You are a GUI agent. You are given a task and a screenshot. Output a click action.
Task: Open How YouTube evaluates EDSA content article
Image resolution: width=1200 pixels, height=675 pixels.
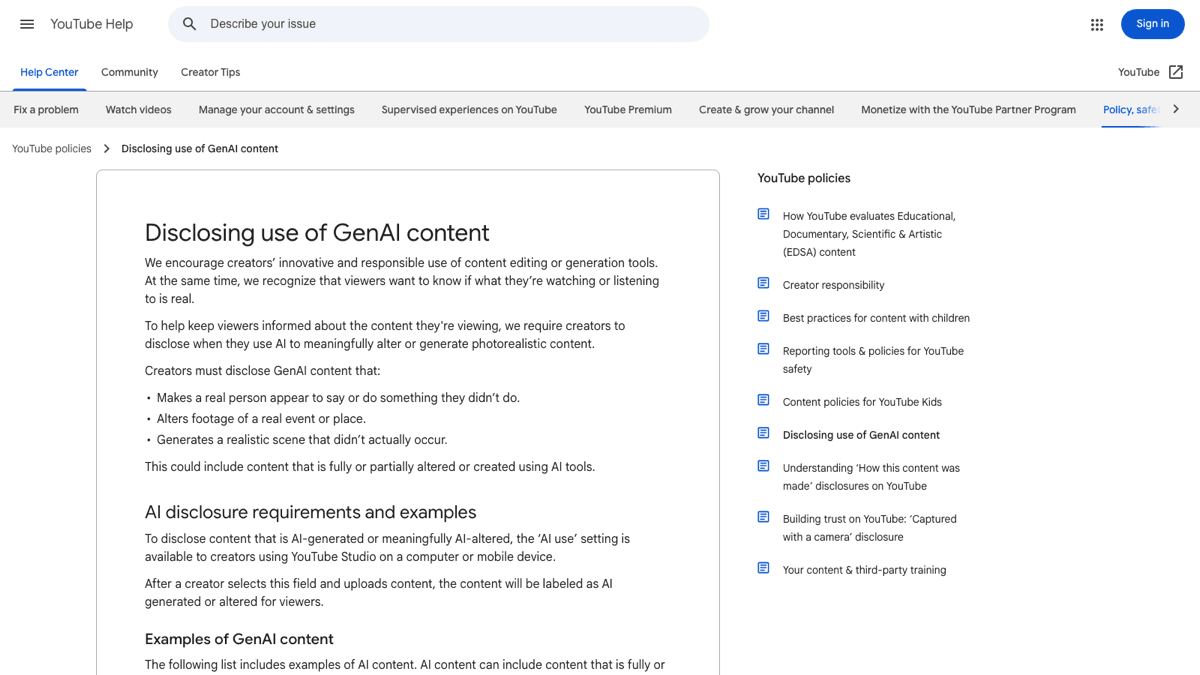point(869,234)
